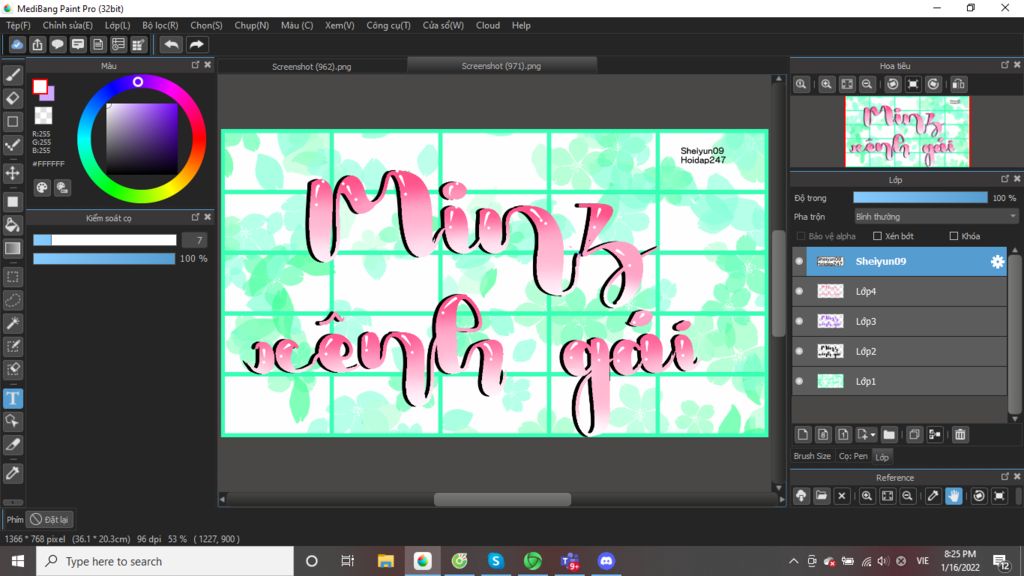Undock the Kiểm soát cọ panel
Screen dimensions: 1024x576
coord(195,217)
